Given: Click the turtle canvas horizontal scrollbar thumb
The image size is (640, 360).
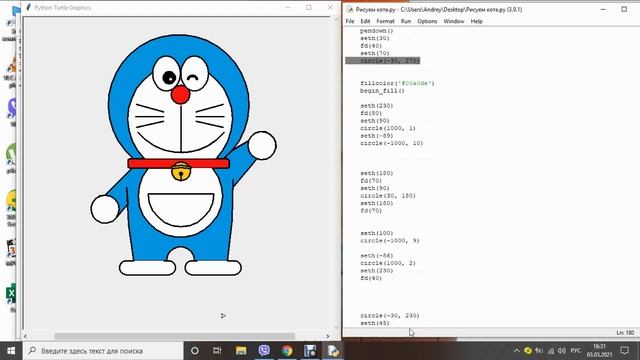Looking at the screenshot, I should click(x=175, y=336).
